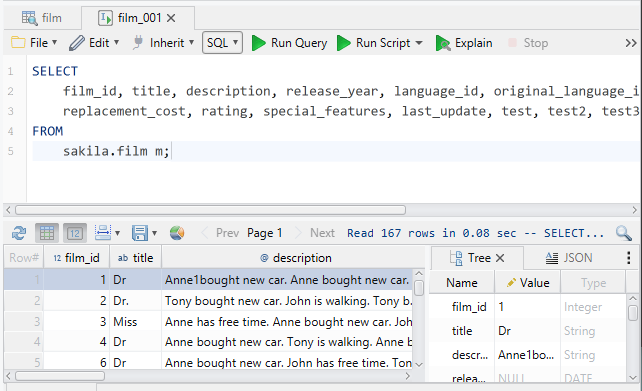
Task: Click Tree panel vertical scrollbar thumb
Action: [633, 313]
